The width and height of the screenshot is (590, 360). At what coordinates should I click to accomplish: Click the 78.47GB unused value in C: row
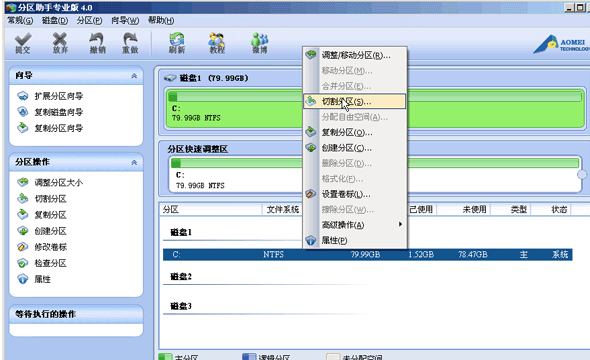pos(473,255)
